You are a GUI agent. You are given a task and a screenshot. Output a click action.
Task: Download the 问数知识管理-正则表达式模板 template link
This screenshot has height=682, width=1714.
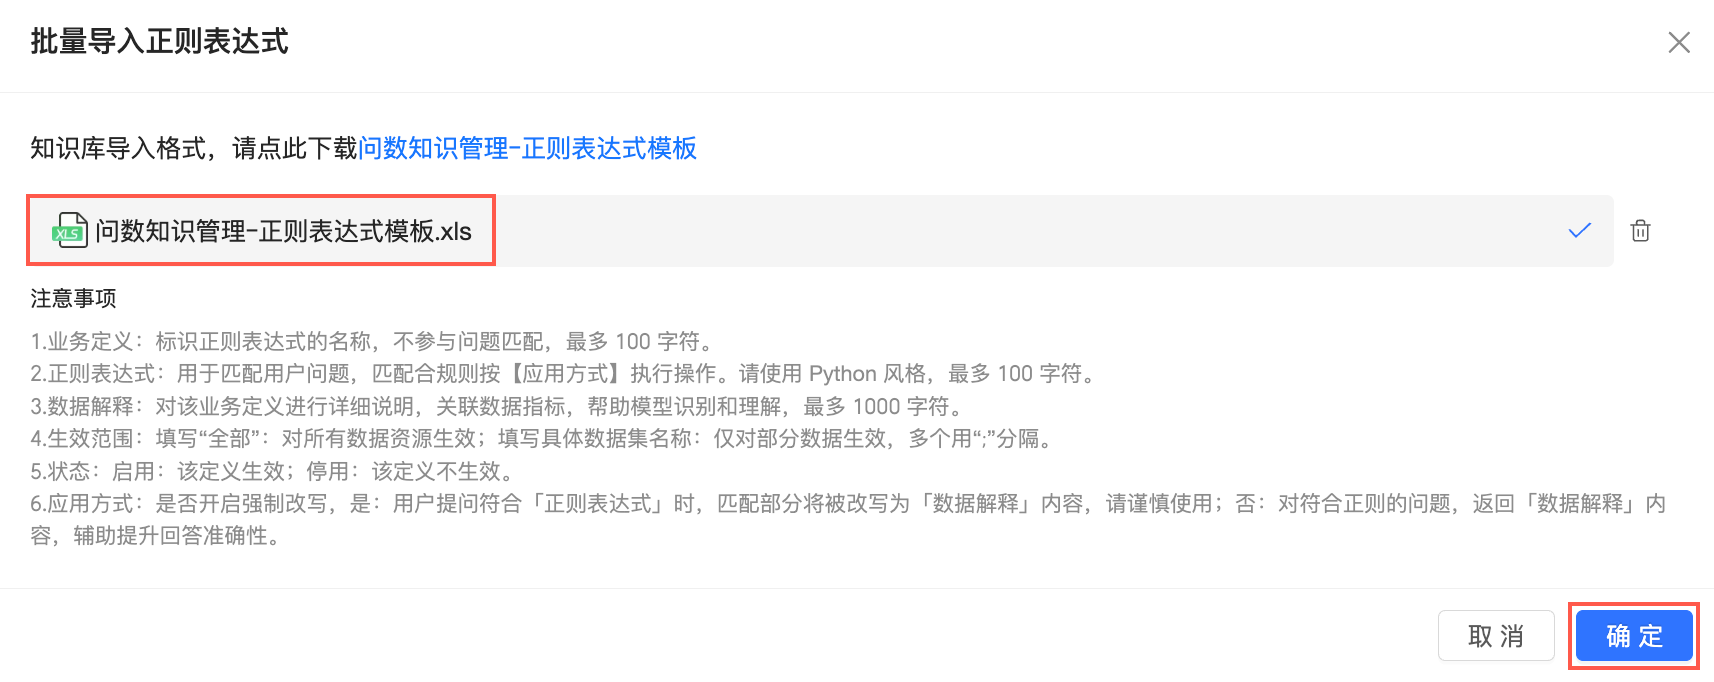(527, 148)
